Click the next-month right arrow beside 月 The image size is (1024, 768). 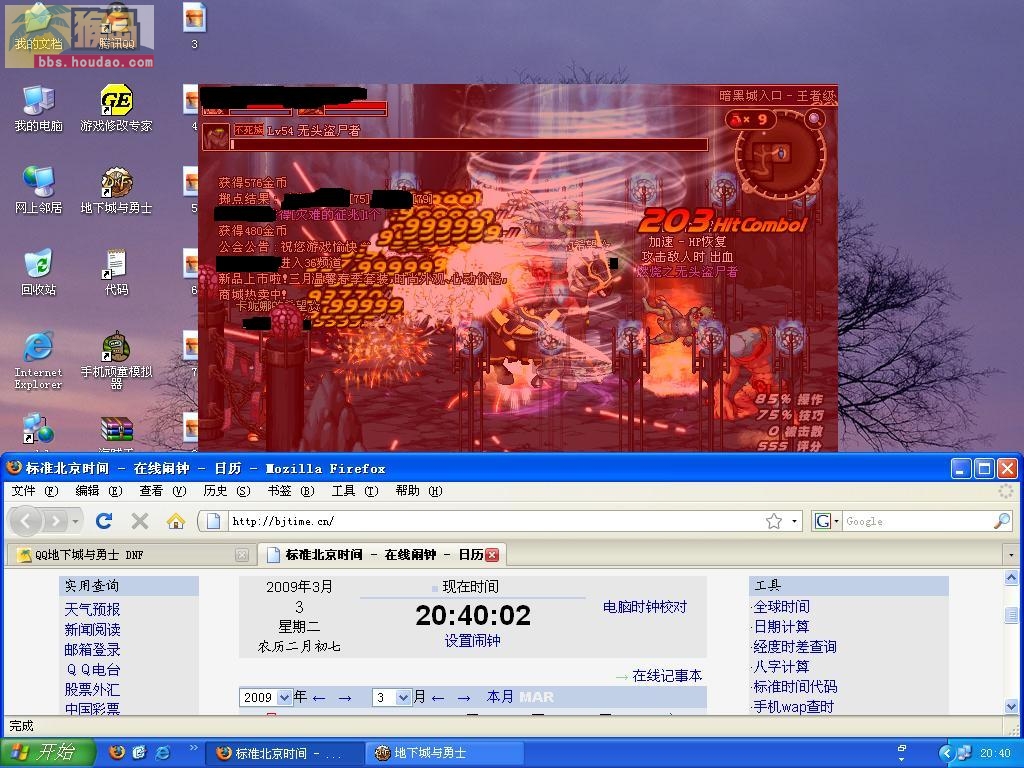tap(464, 698)
